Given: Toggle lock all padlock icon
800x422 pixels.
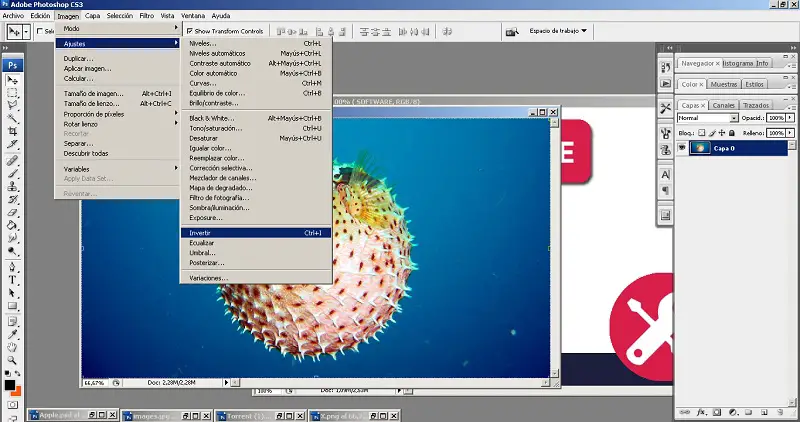Looking at the screenshot, I should [732, 133].
